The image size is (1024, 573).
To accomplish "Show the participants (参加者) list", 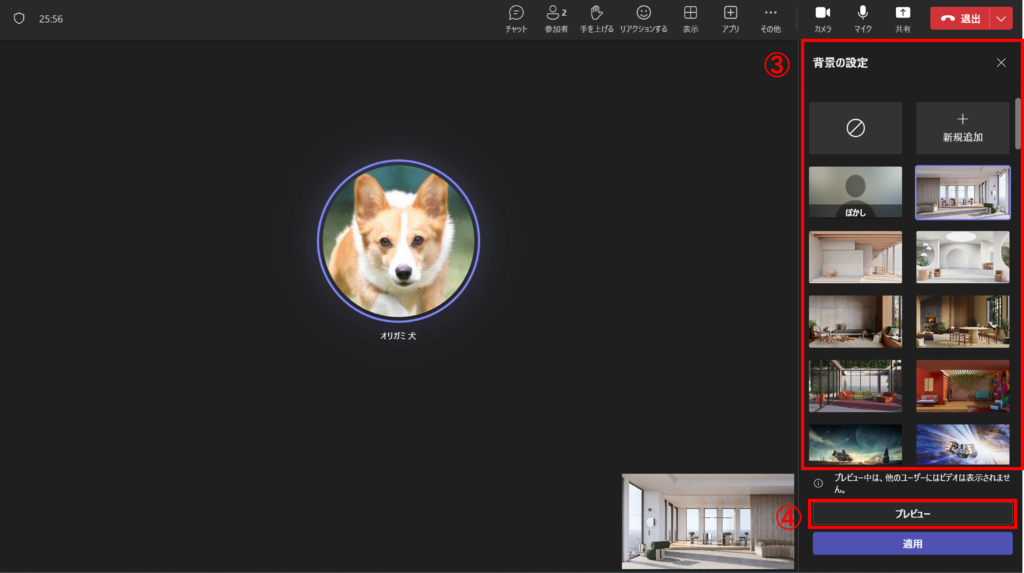I will [555, 18].
